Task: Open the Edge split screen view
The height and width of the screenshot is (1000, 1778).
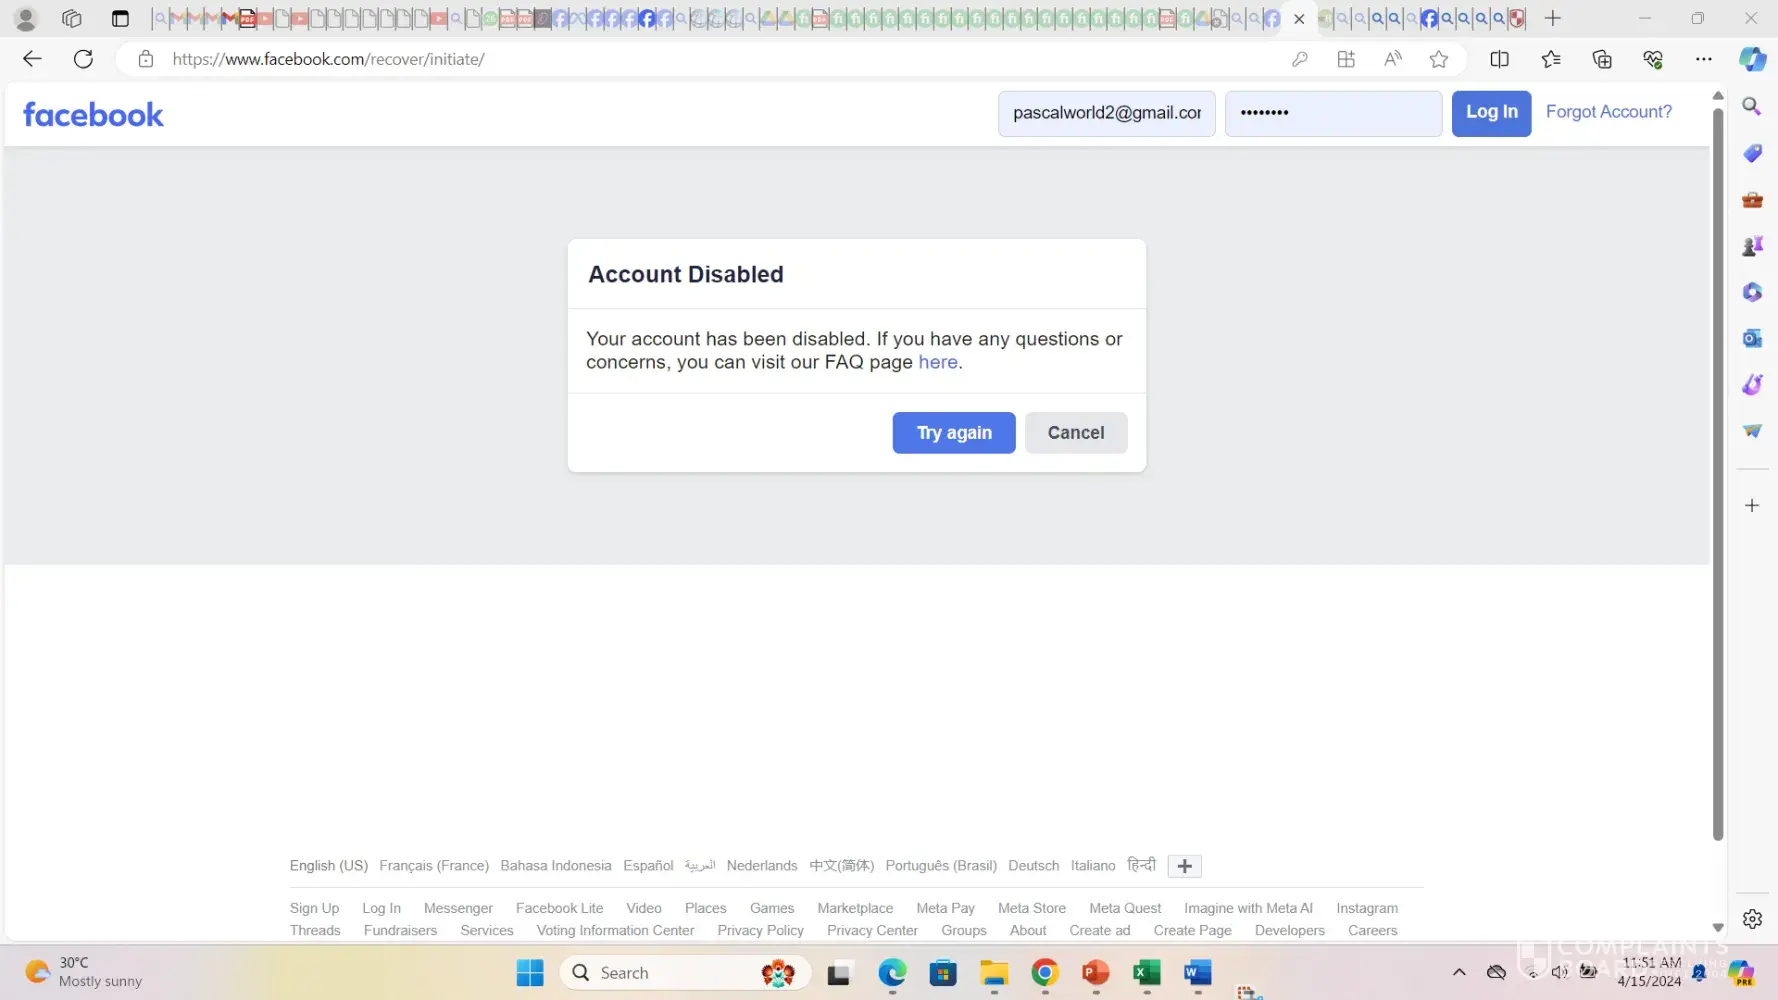Action: point(1499,59)
